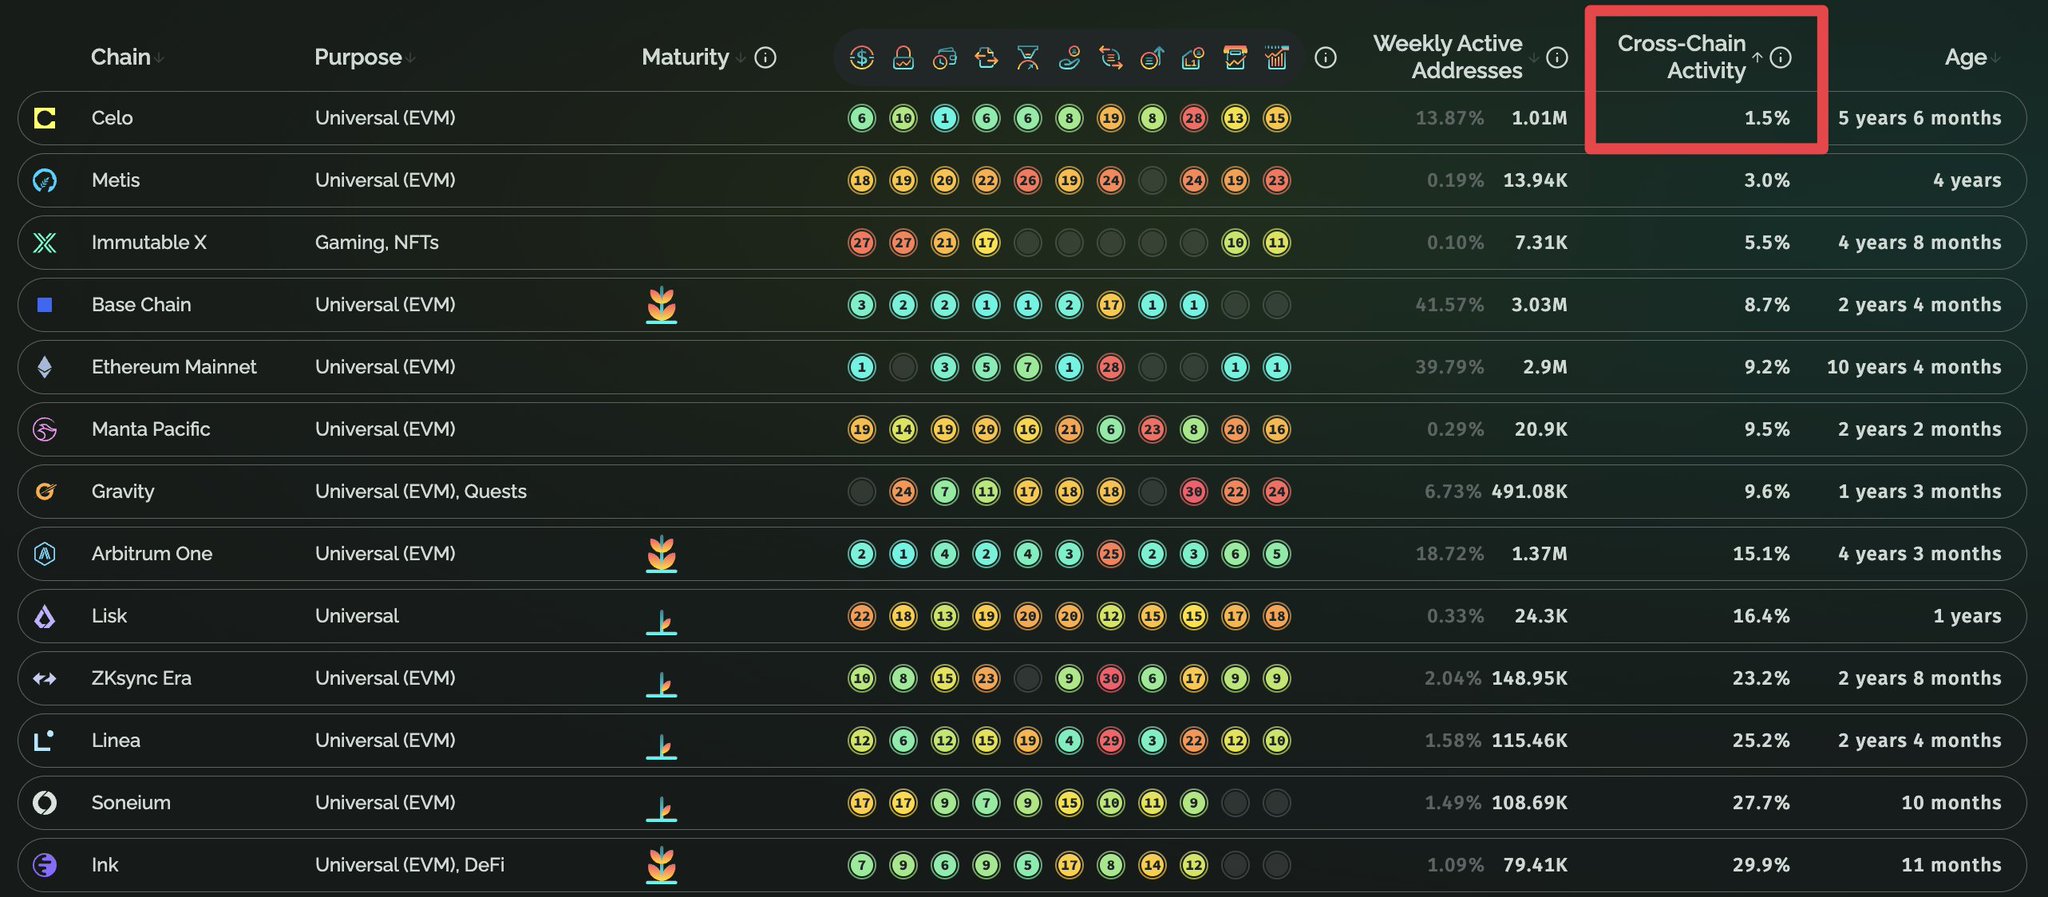The width and height of the screenshot is (2048, 897).
Task: Click the "Manta Pacific" chain name
Action: [151, 429]
